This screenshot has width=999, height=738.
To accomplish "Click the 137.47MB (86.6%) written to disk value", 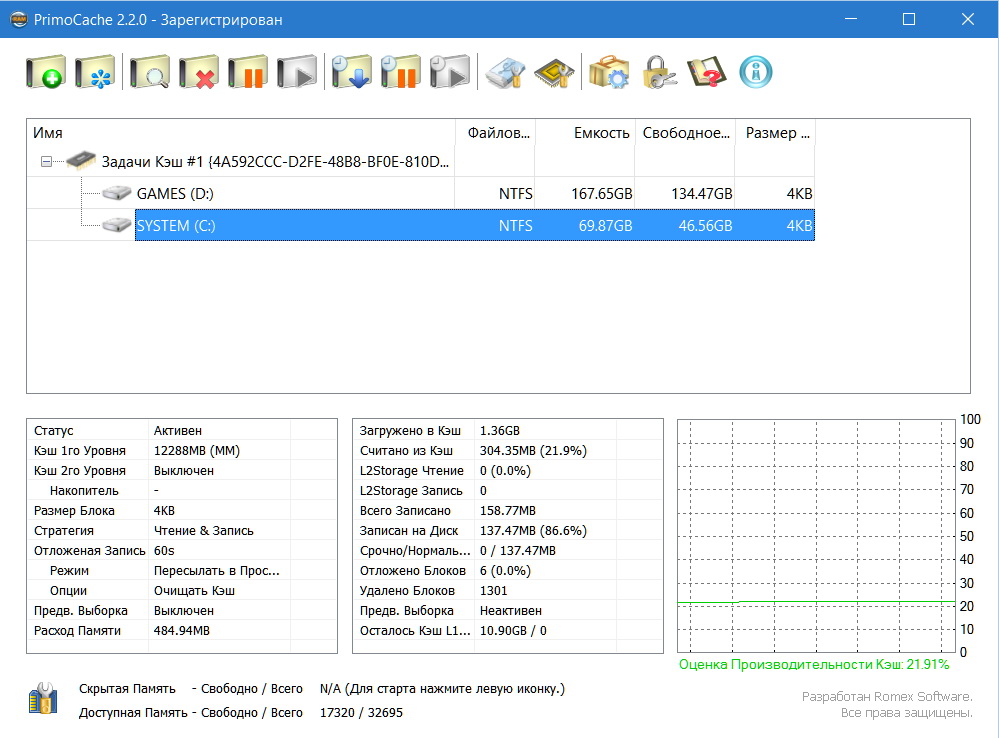I will tap(533, 531).
